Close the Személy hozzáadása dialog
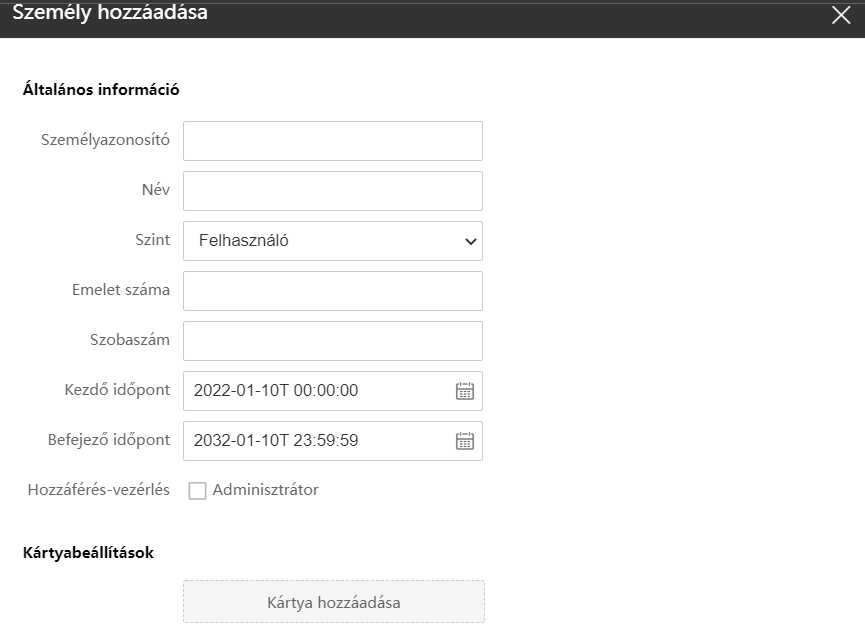This screenshot has height=638, width=865. 841,15
